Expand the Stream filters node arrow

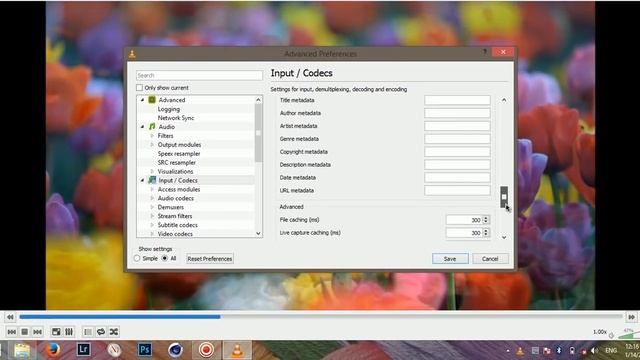(x=152, y=216)
